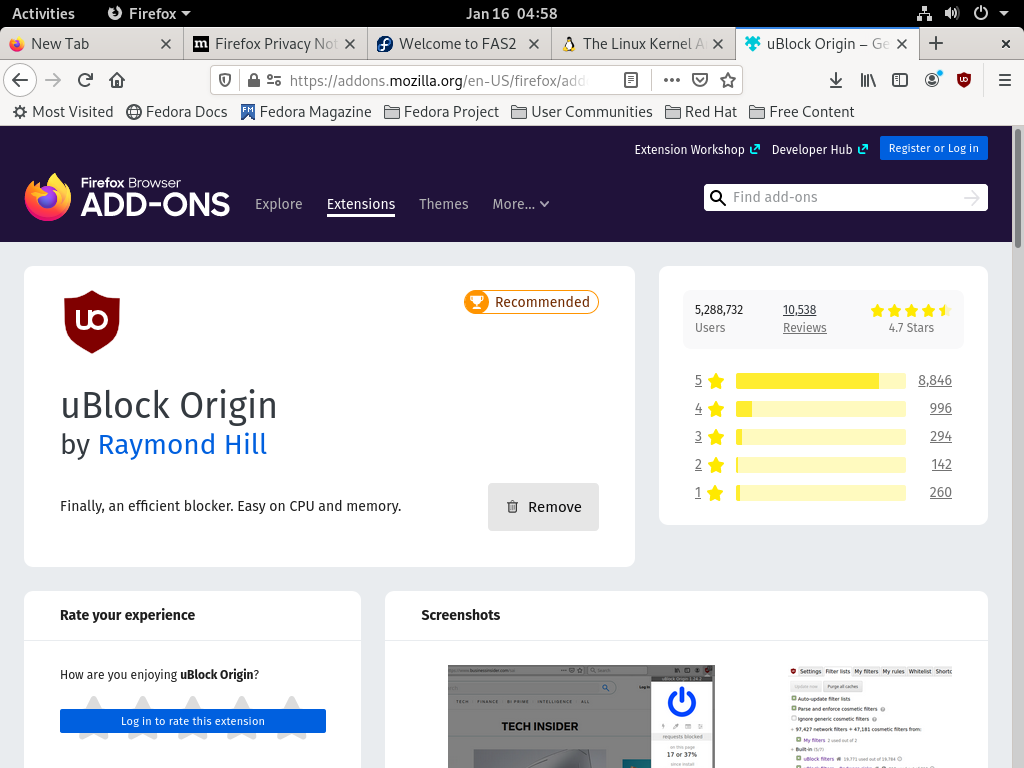Open the Firefox application menu dropdown
The height and width of the screenshot is (768, 1024).
point(149,13)
